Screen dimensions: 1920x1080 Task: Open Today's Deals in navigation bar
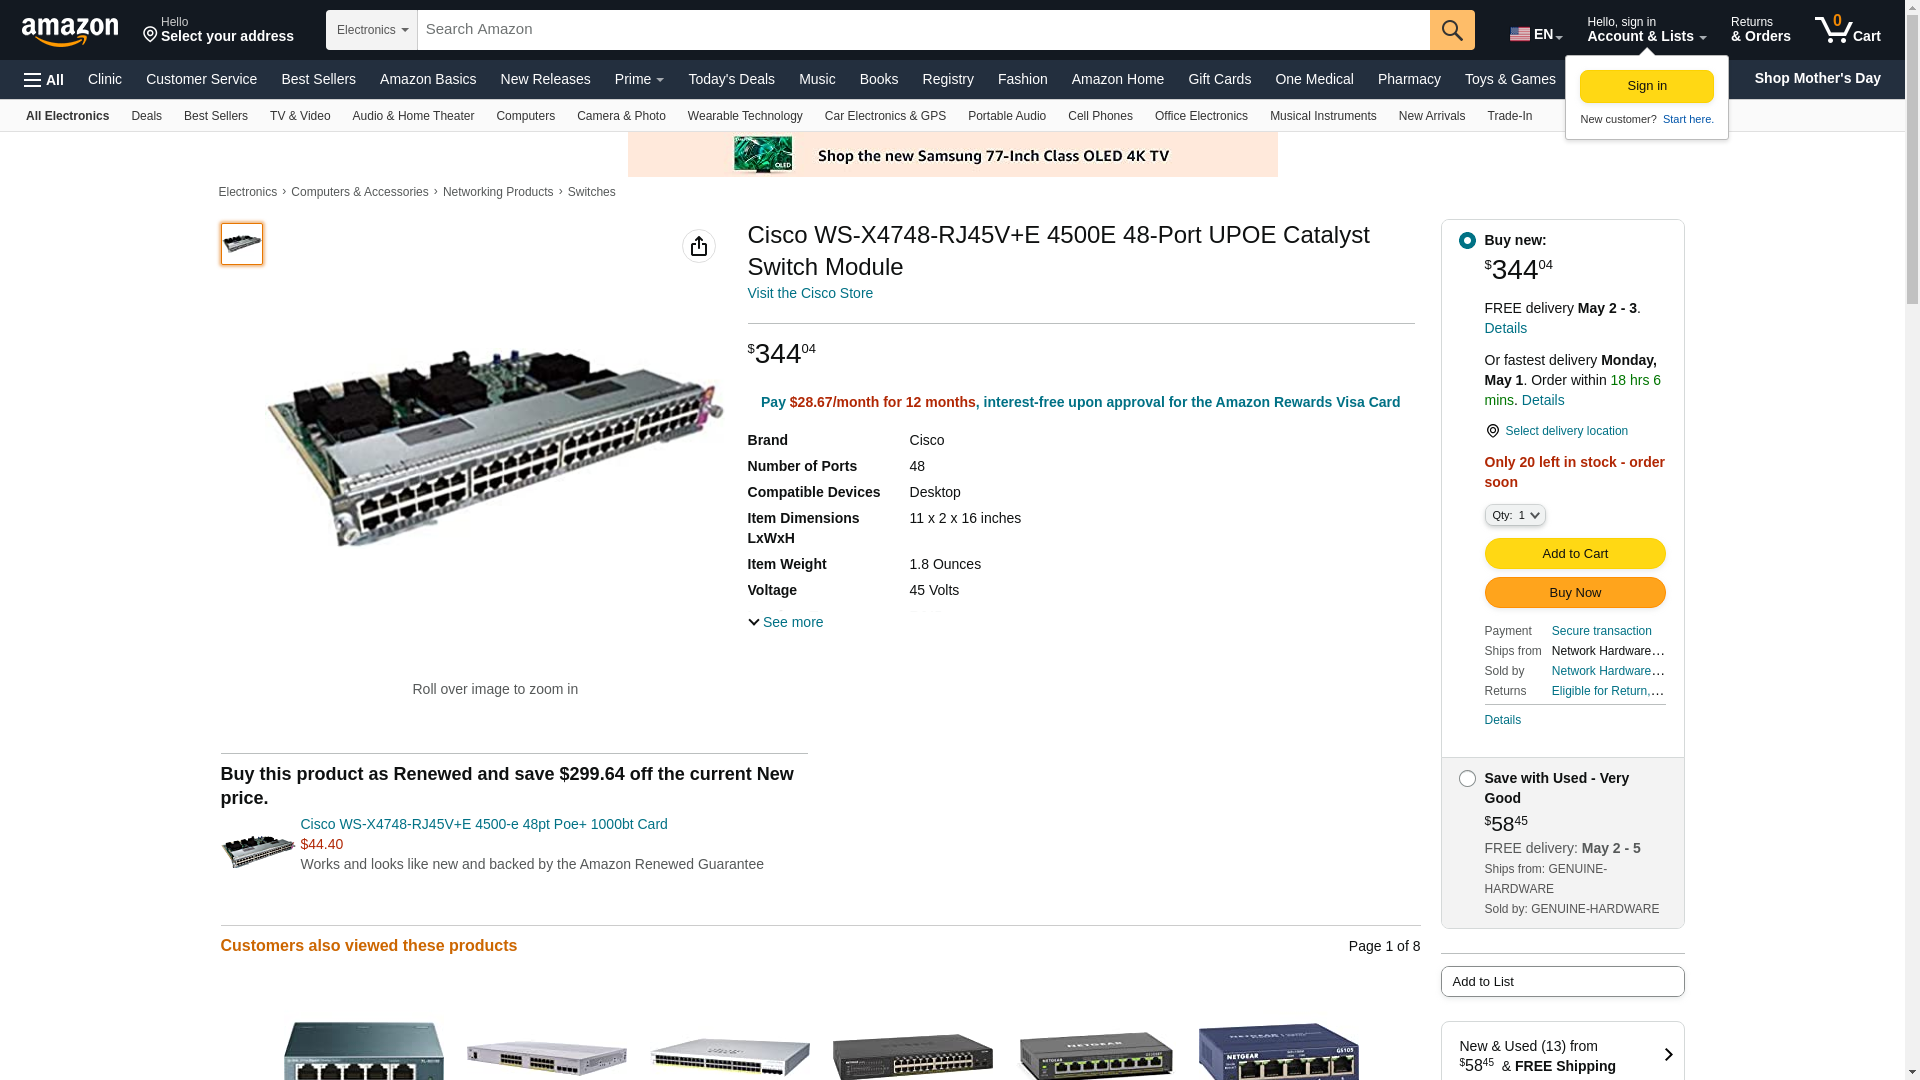coord(731,79)
